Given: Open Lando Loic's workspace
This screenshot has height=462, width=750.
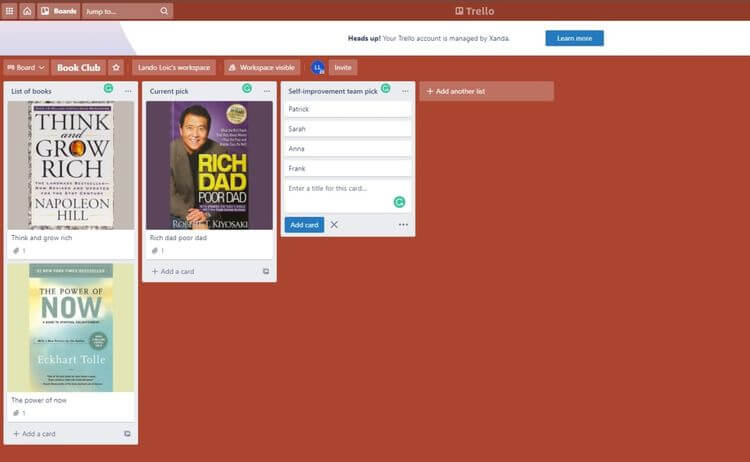Looking at the screenshot, I should [x=174, y=67].
